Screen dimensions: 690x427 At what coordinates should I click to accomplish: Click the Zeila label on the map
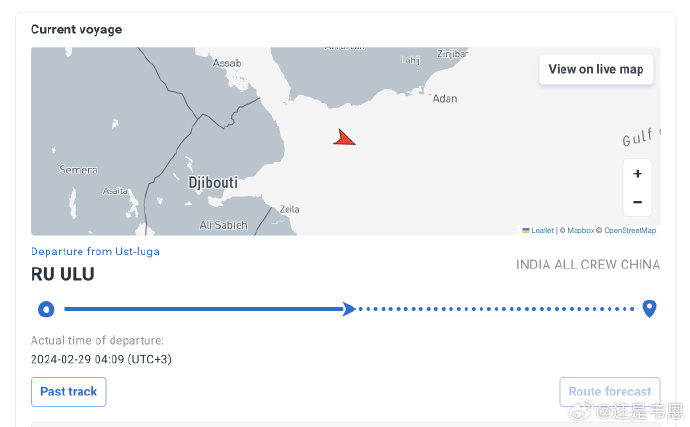(290, 209)
